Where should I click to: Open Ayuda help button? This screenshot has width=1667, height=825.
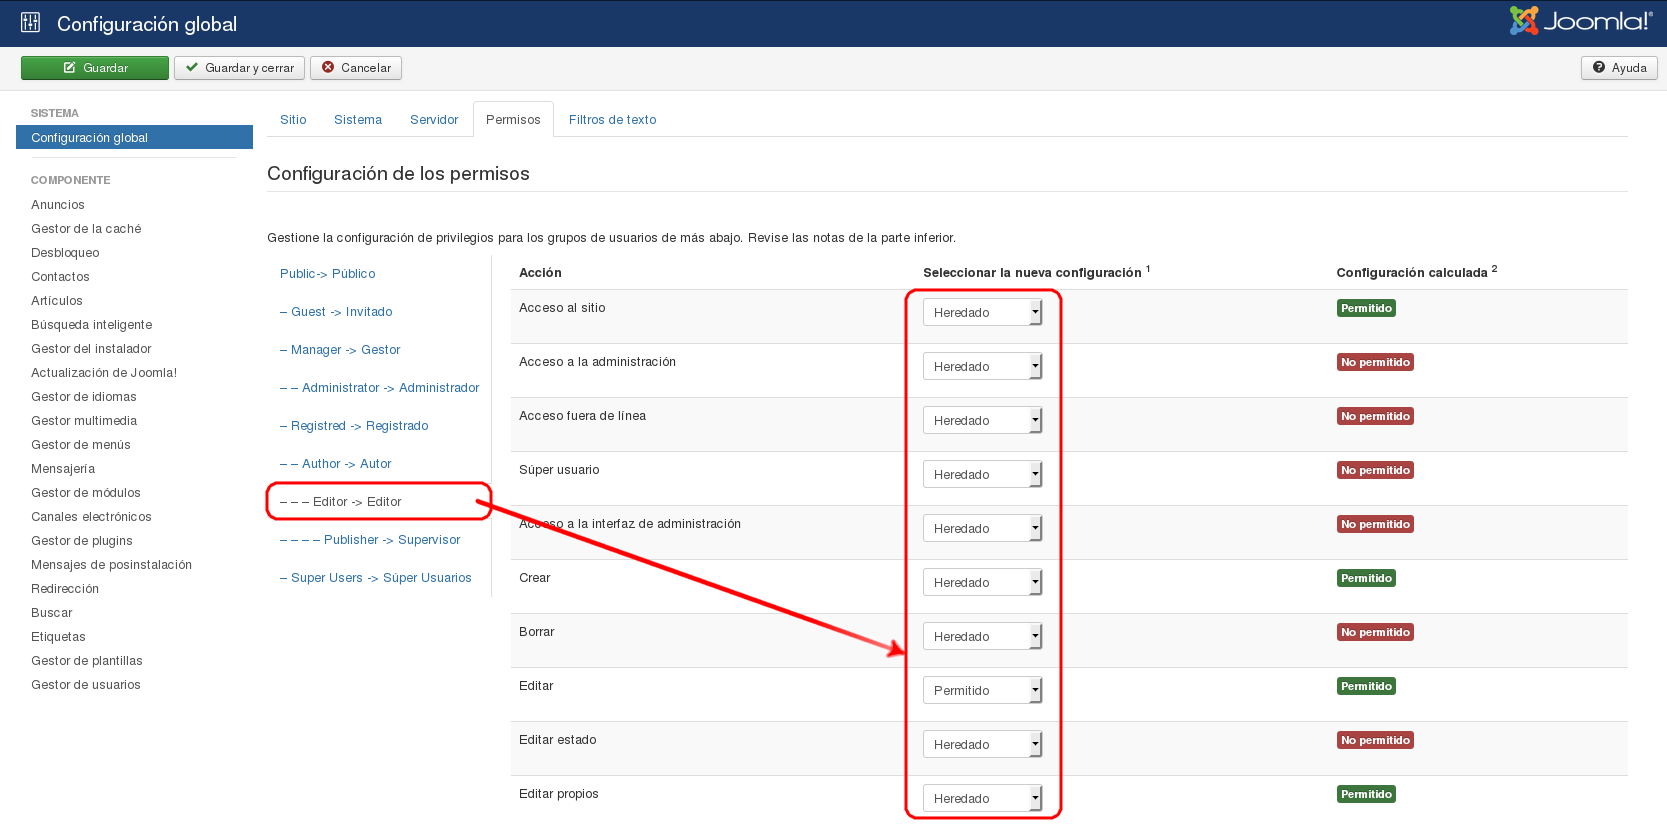pos(1619,68)
